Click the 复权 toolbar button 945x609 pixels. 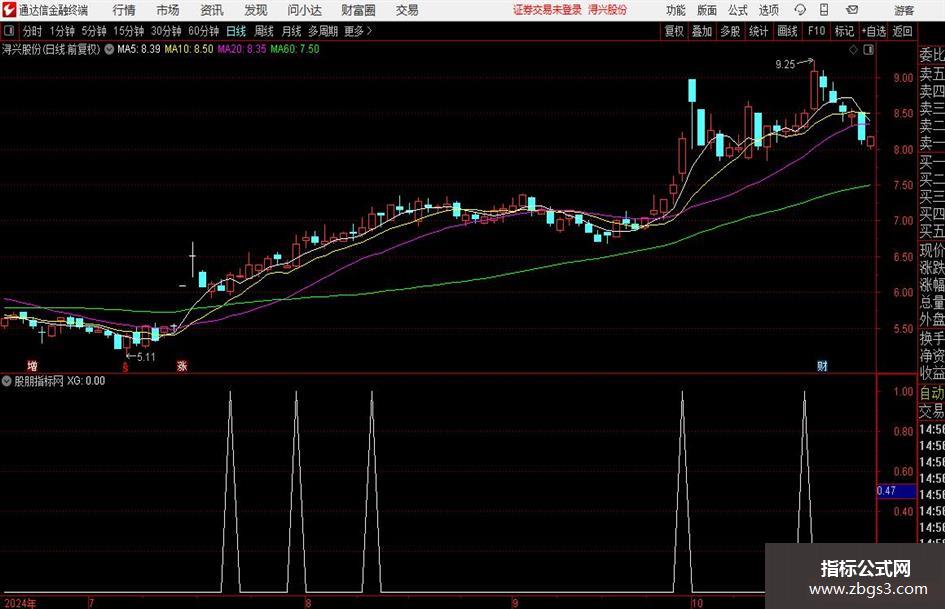coord(674,31)
